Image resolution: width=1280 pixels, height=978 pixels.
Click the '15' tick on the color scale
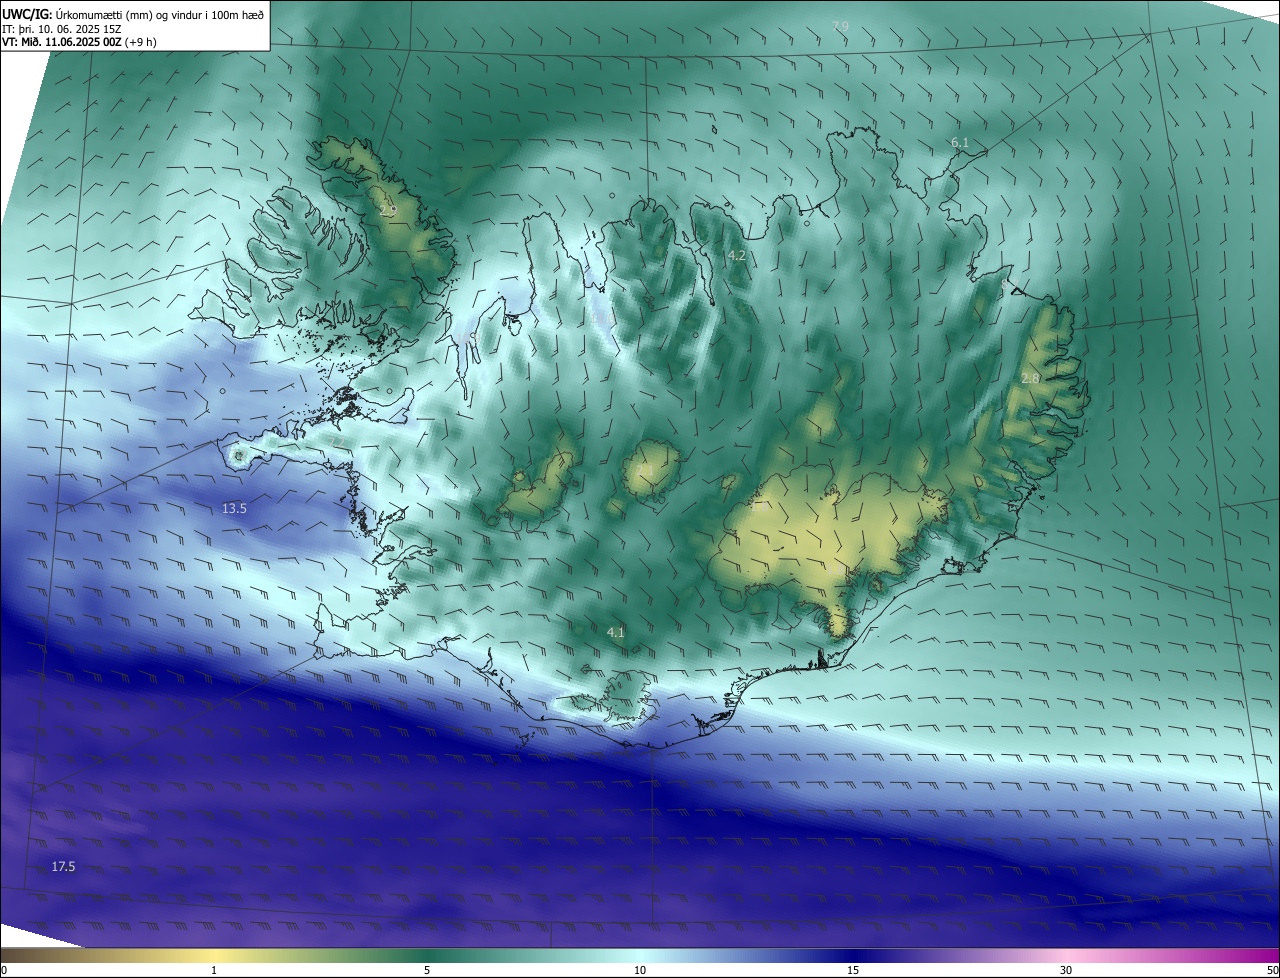pyautogui.click(x=853, y=970)
